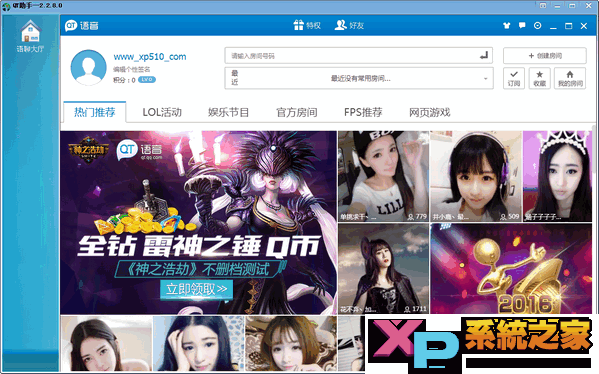Switch to the 热门推荐 tab
The width and height of the screenshot is (599, 374).
coord(95,112)
